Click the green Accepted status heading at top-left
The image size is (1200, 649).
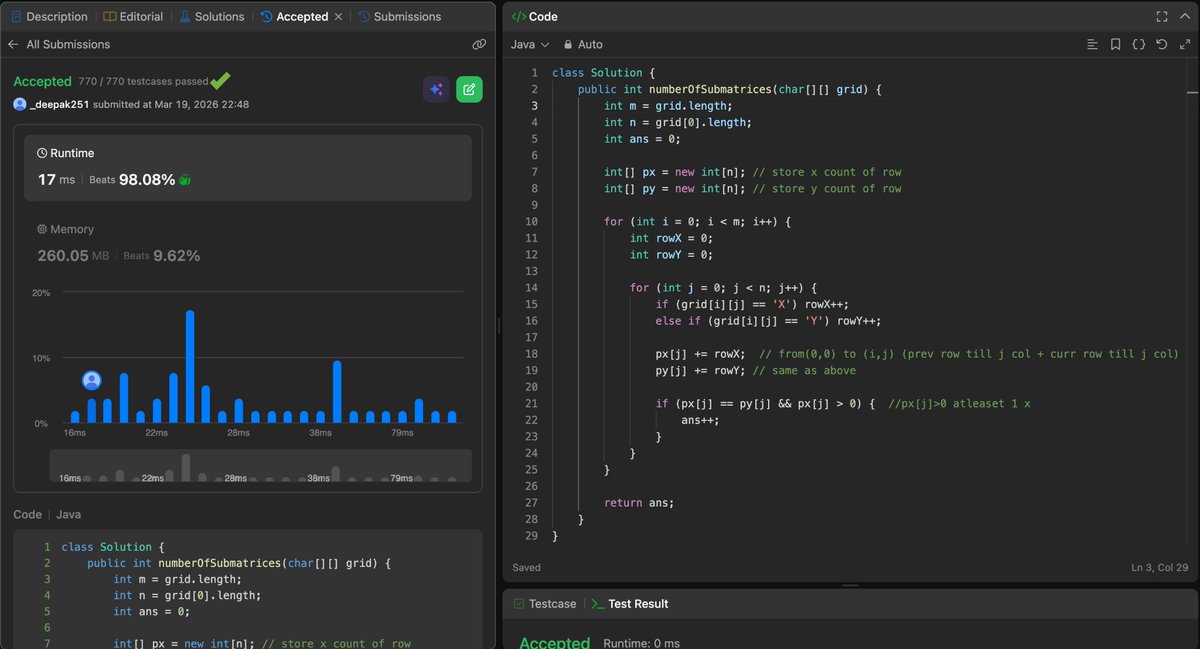pyautogui.click(x=42, y=81)
